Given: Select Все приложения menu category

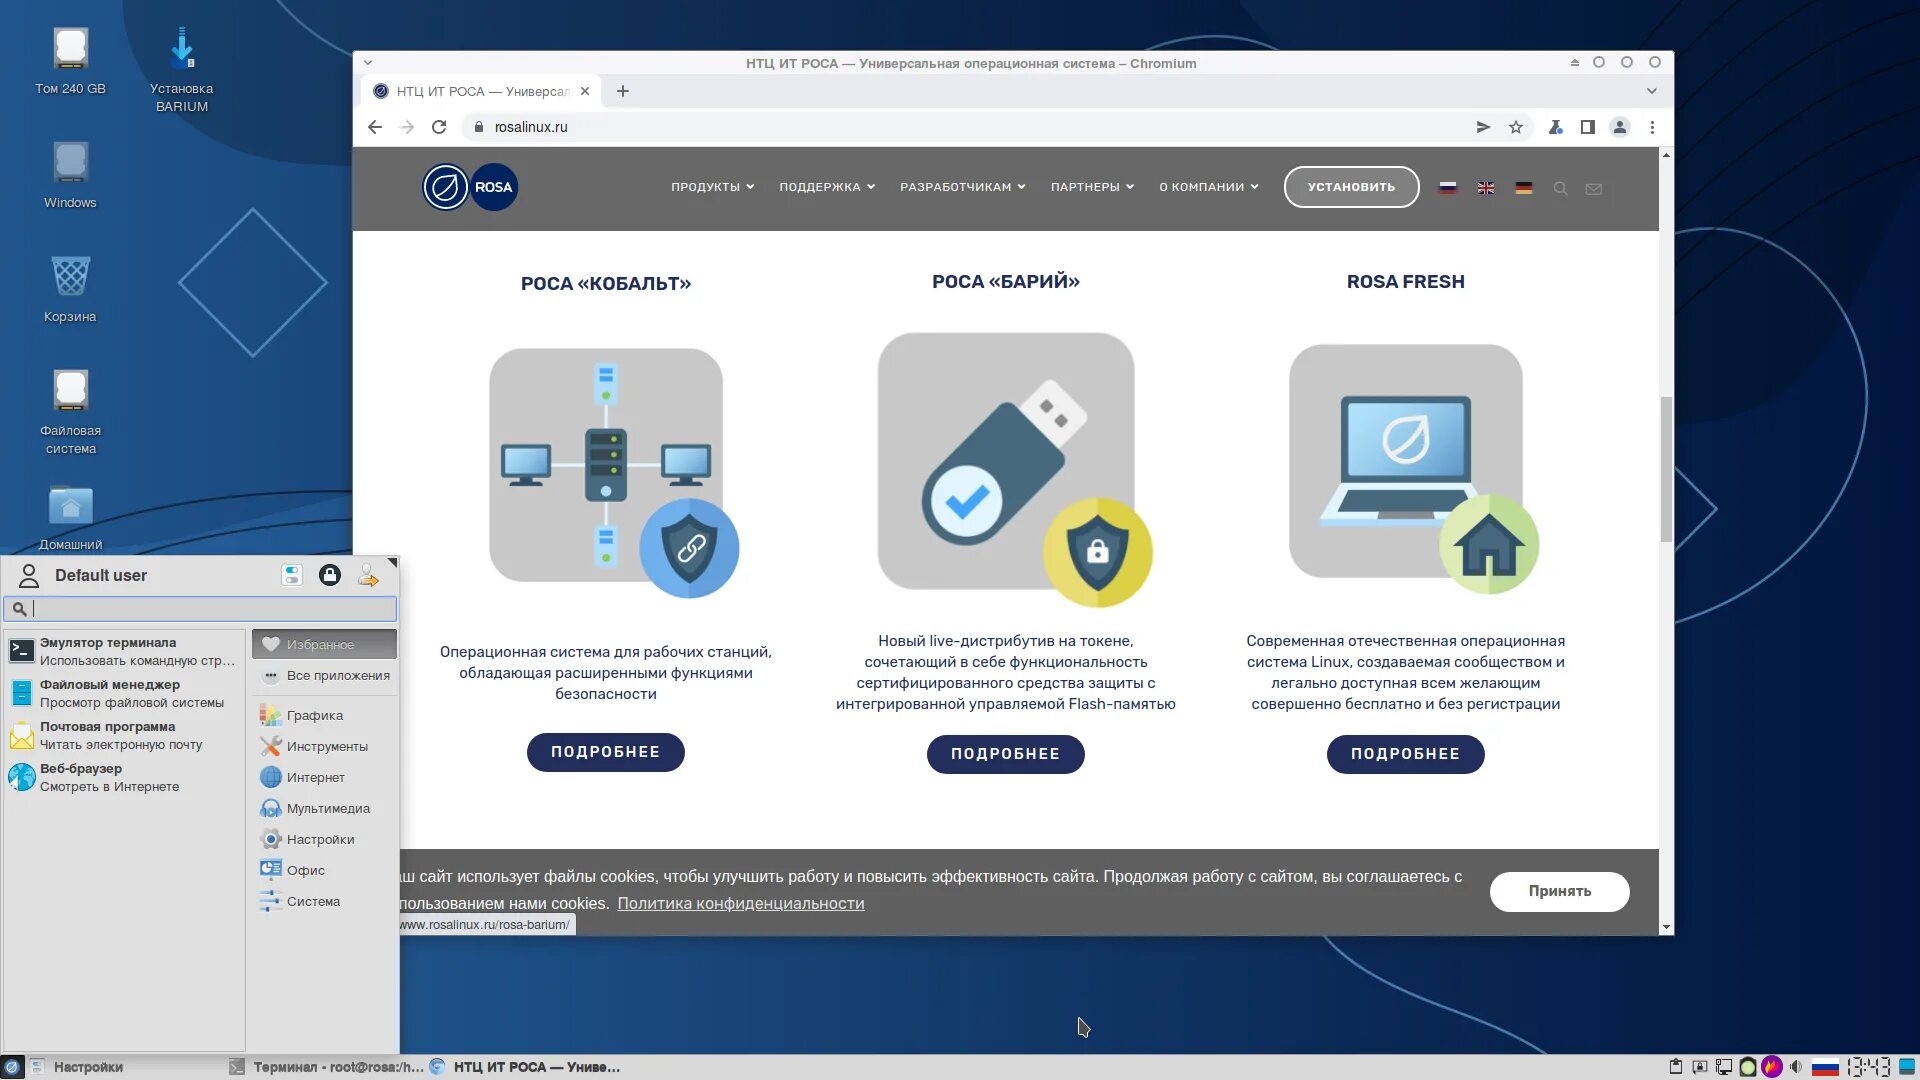Looking at the screenshot, I should [x=337, y=676].
